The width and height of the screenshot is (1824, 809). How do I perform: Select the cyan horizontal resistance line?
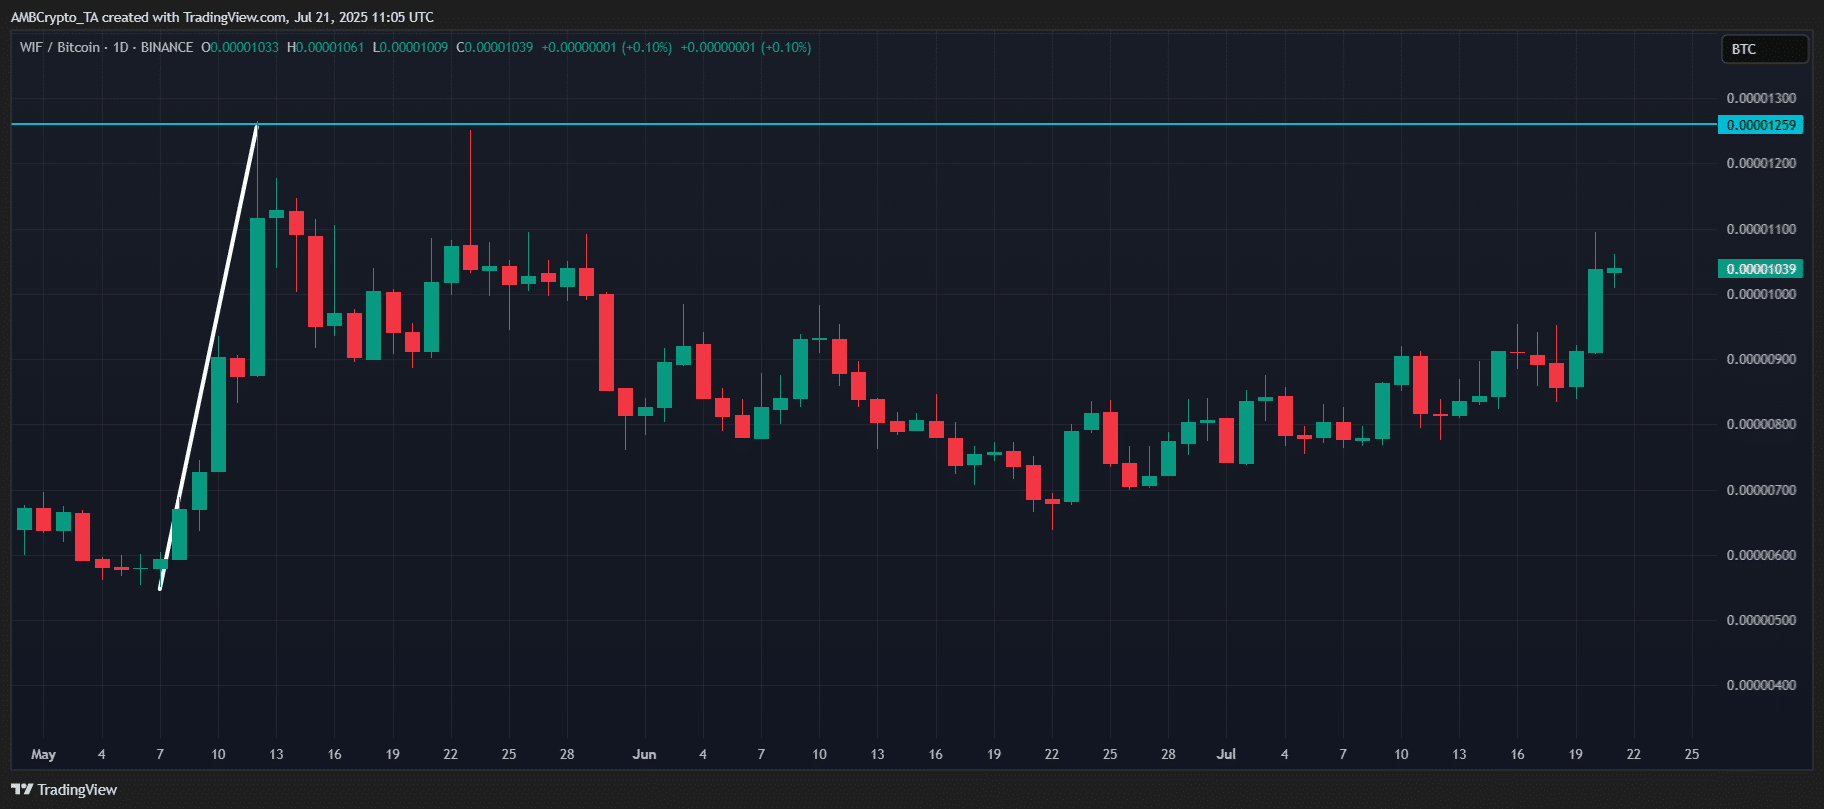[x=900, y=124]
